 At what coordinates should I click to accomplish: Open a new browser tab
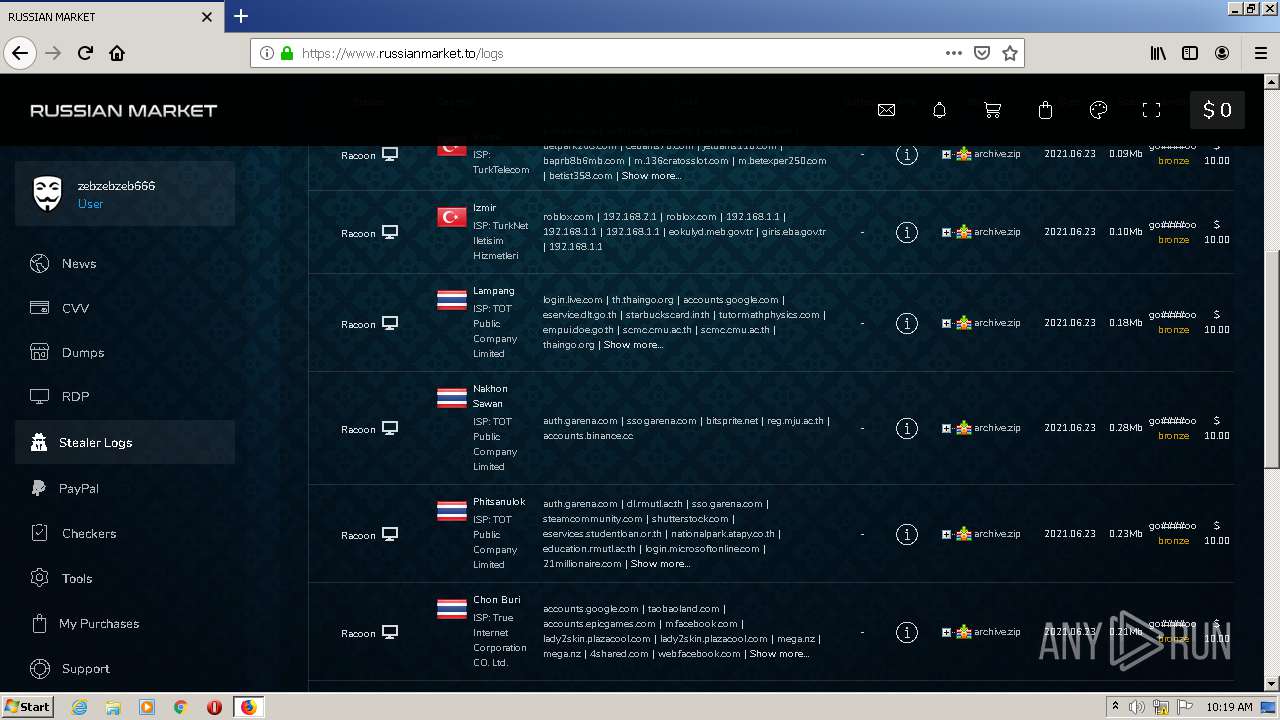tap(241, 16)
